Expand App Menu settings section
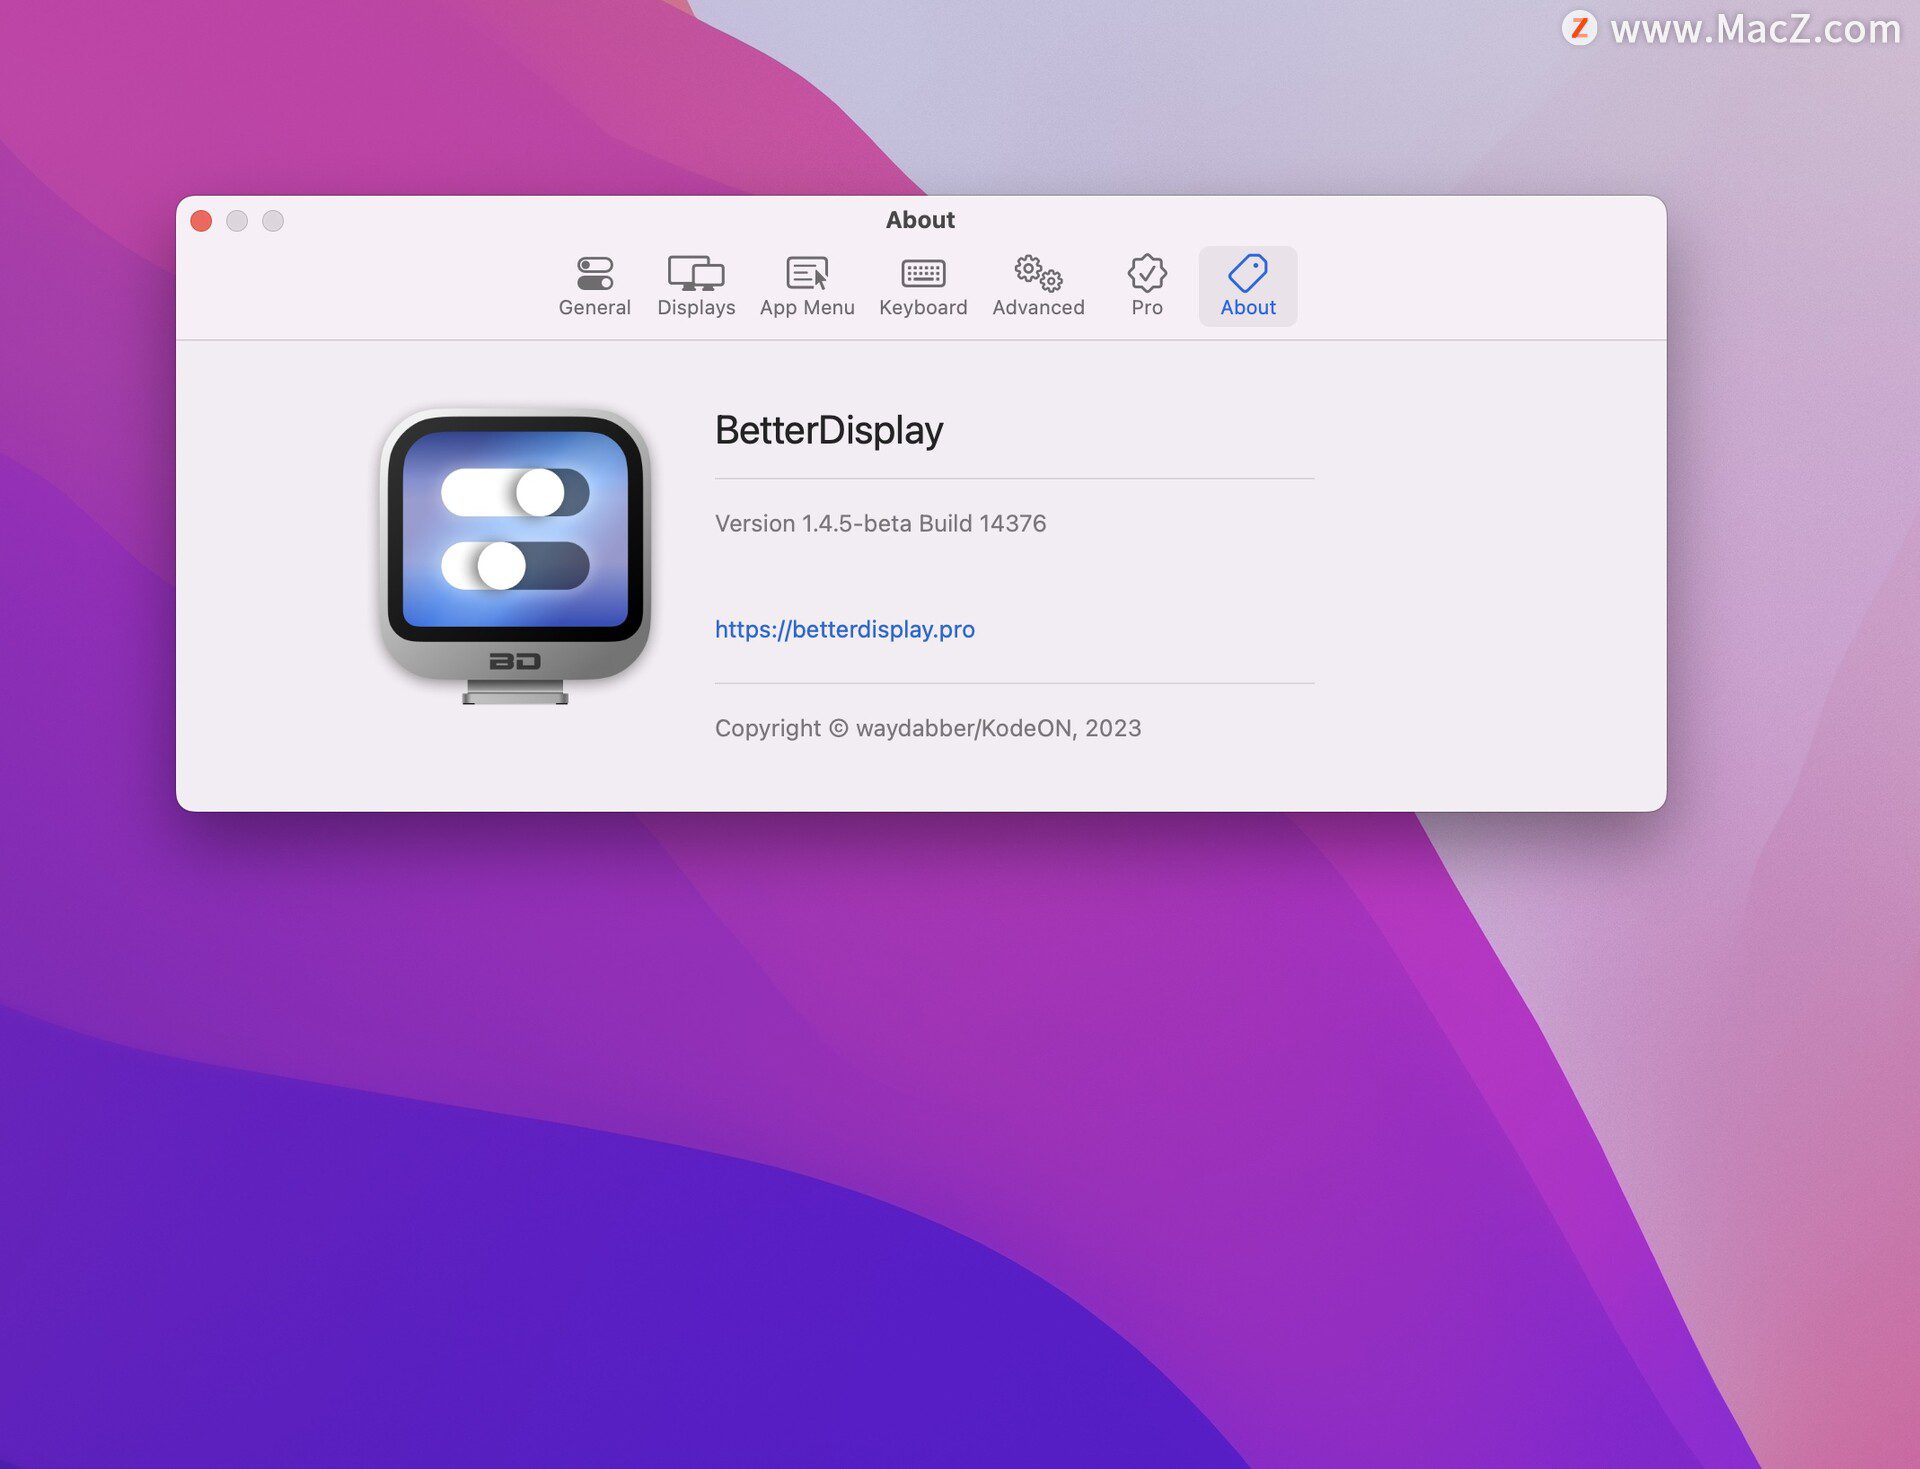Viewport: 1920px width, 1469px height. [x=806, y=284]
